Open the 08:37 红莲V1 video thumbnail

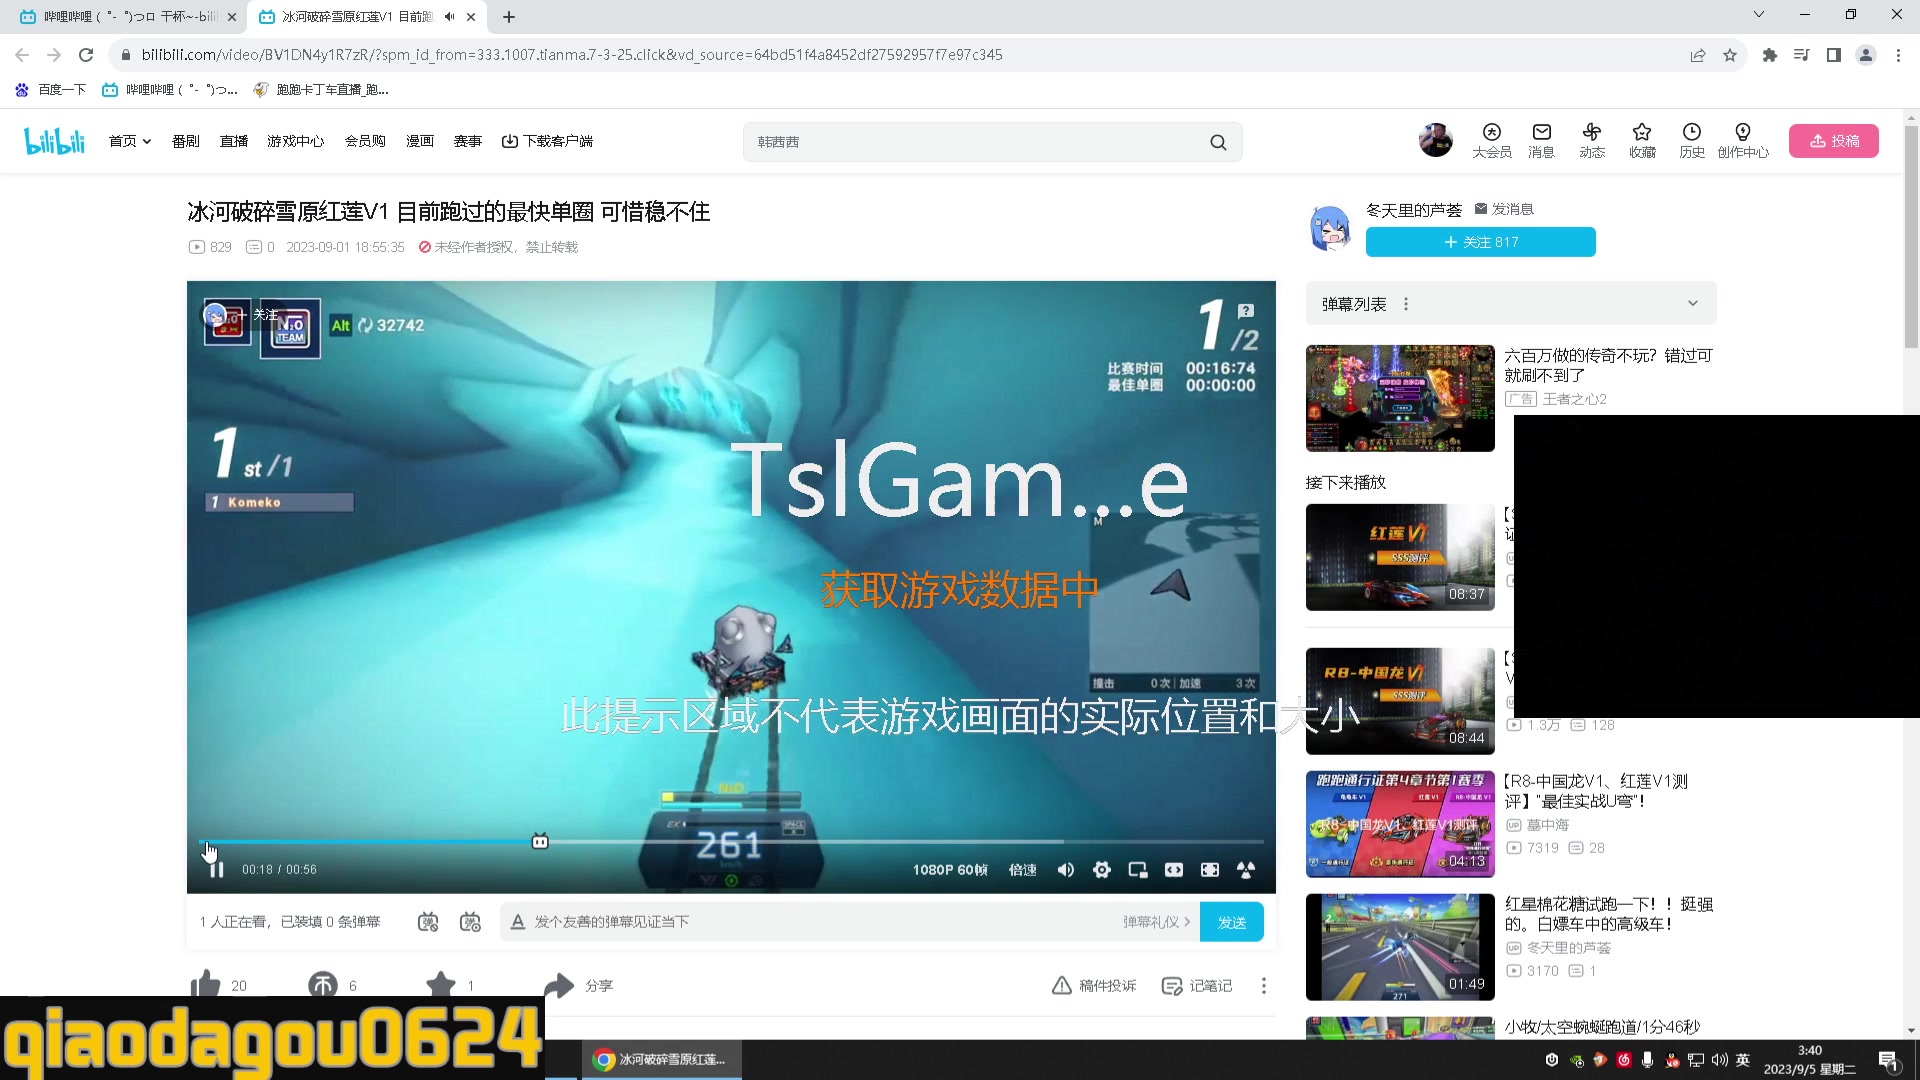pos(1400,557)
